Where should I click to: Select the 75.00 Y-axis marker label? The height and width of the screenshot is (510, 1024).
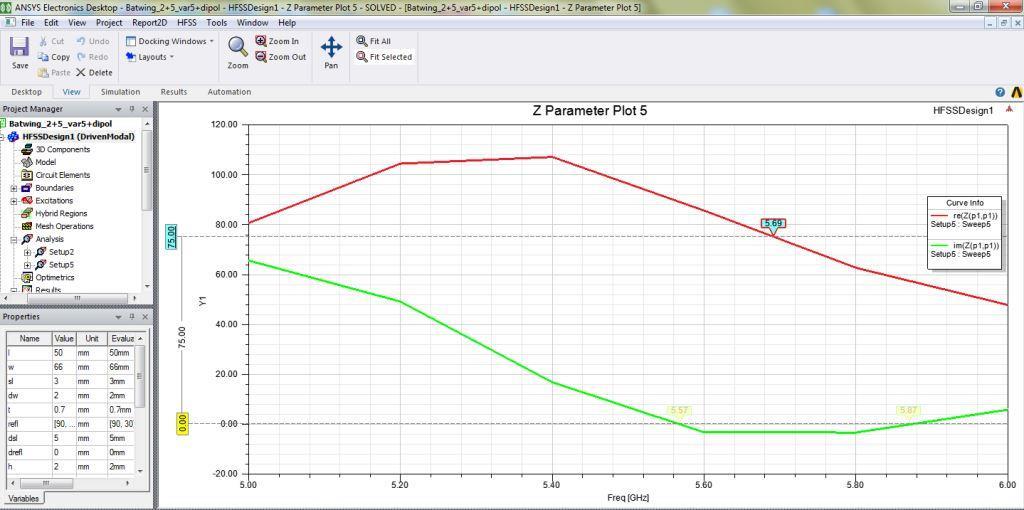coord(172,236)
